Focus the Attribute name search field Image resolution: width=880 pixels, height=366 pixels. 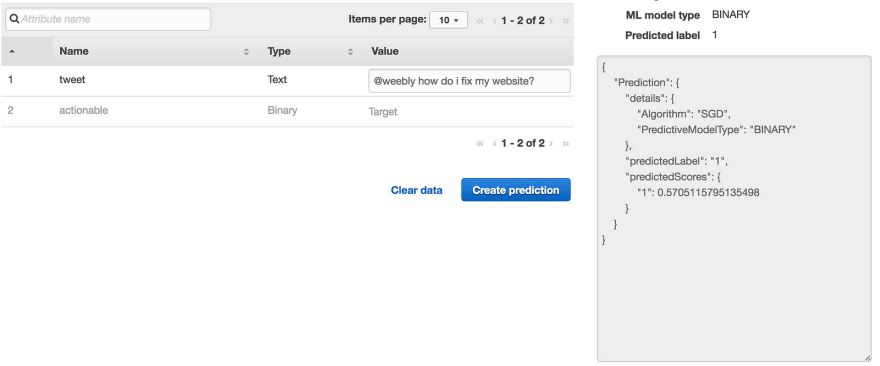[108, 19]
